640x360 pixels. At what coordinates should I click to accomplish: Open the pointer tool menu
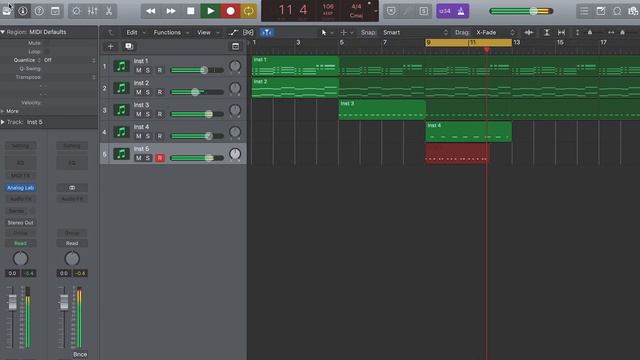pyautogui.click(x=326, y=32)
